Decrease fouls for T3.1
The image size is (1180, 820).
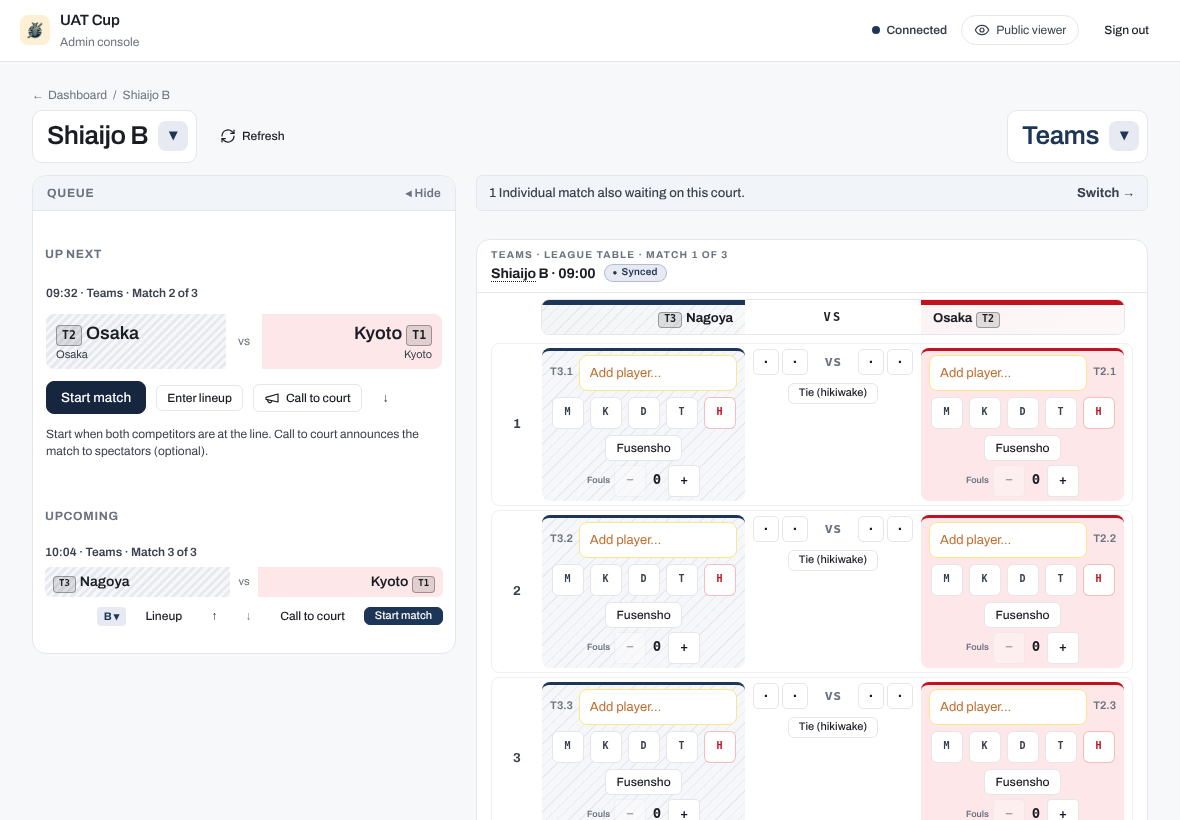[630, 480]
